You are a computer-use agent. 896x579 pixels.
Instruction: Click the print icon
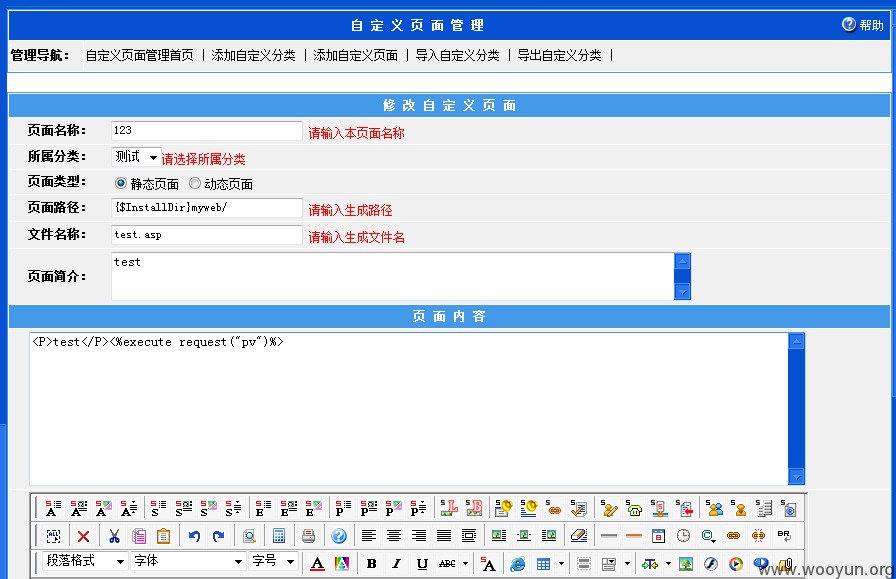coord(309,536)
